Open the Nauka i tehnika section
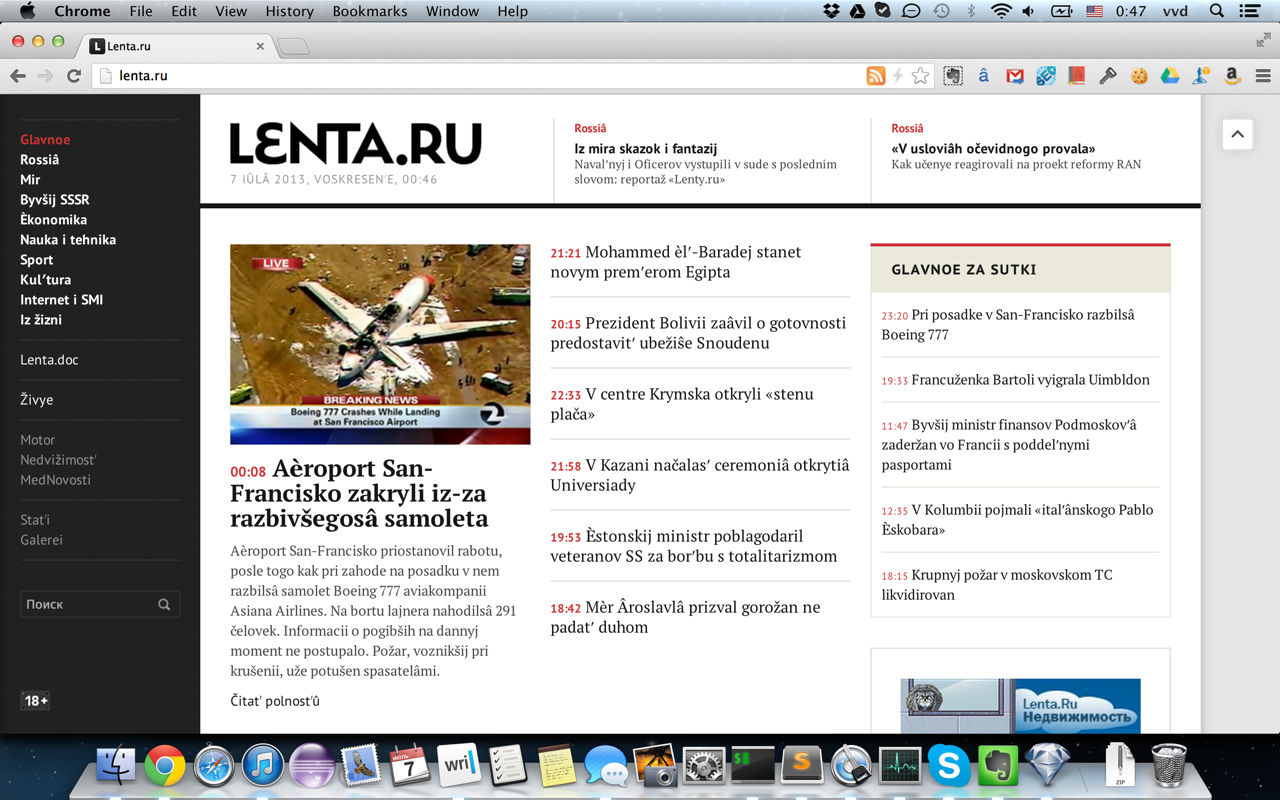Viewport: 1280px width, 800px height. click(68, 240)
